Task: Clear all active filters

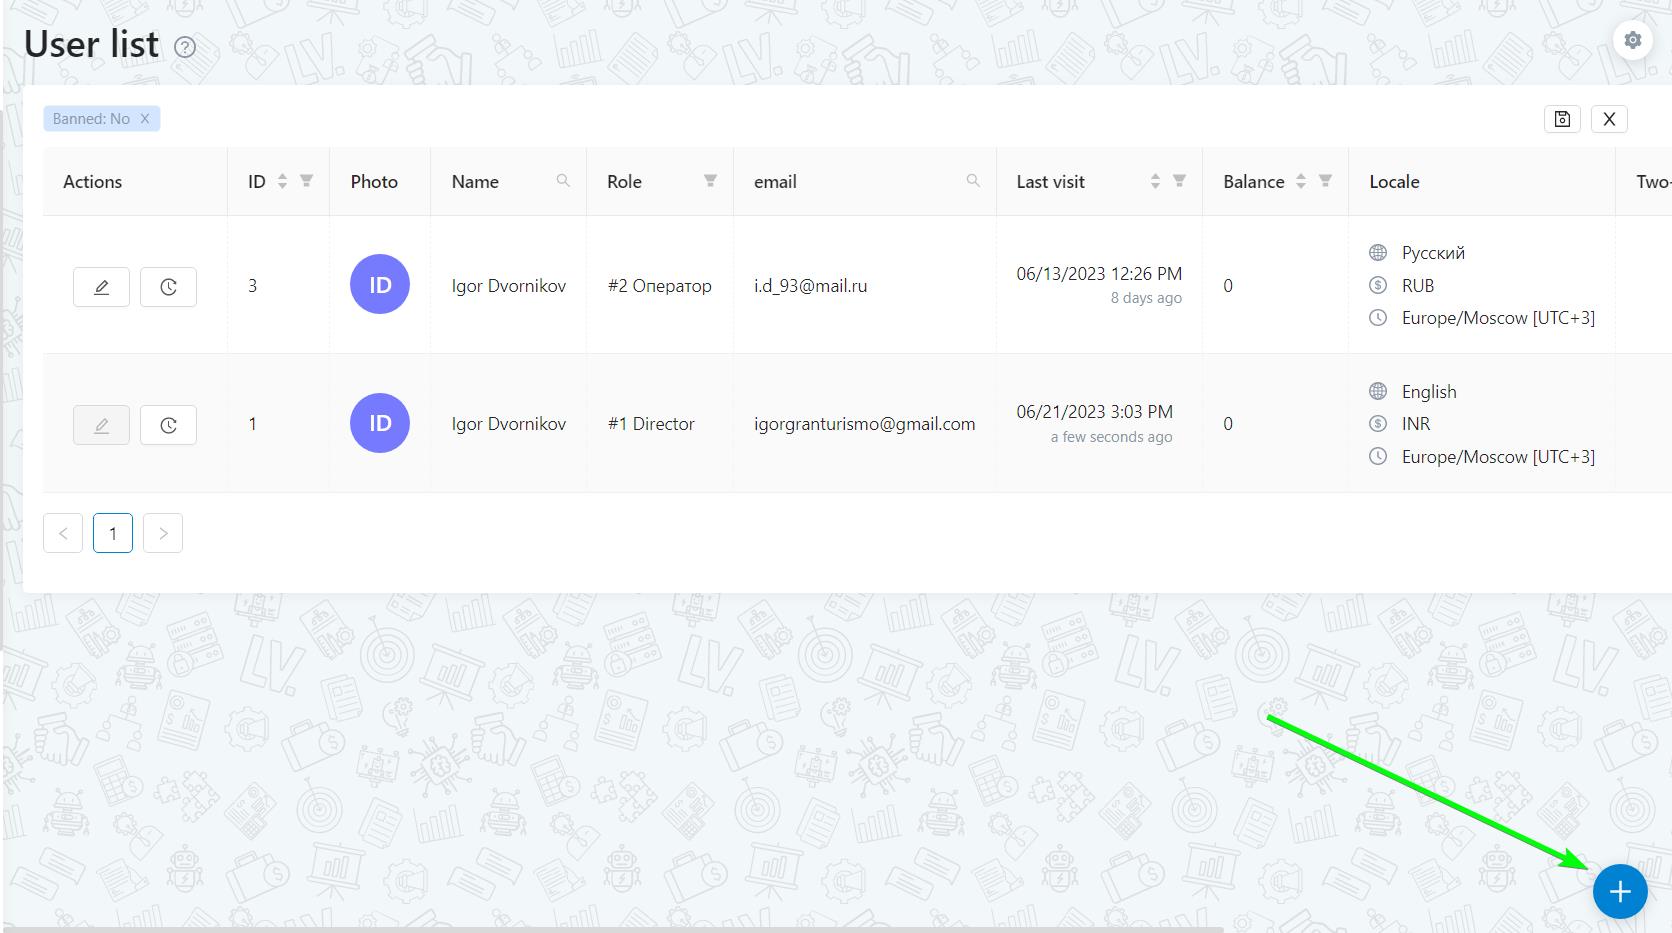Action: click(x=1610, y=118)
